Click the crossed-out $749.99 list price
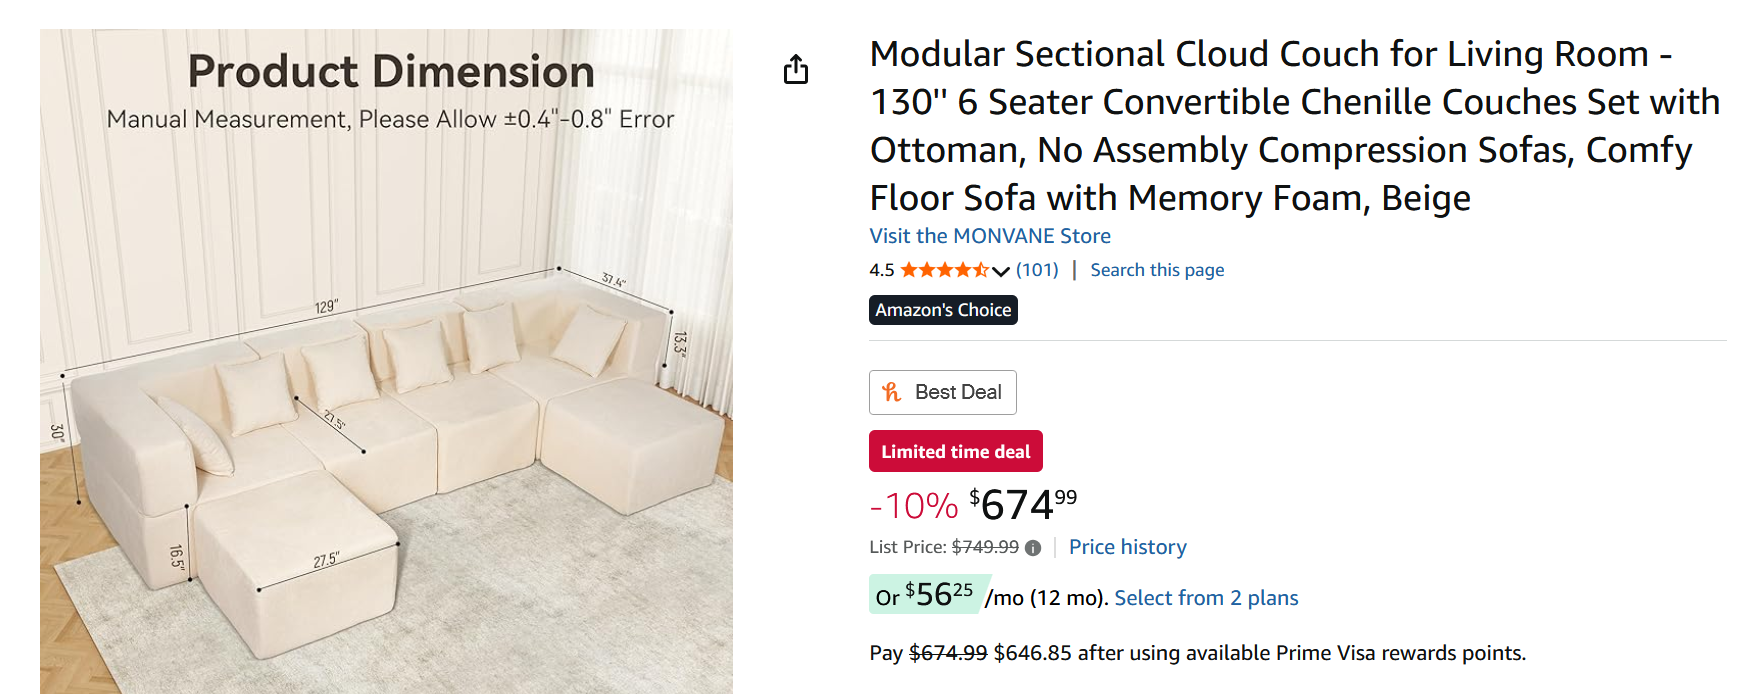The height and width of the screenshot is (694, 1737). point(985,547)
